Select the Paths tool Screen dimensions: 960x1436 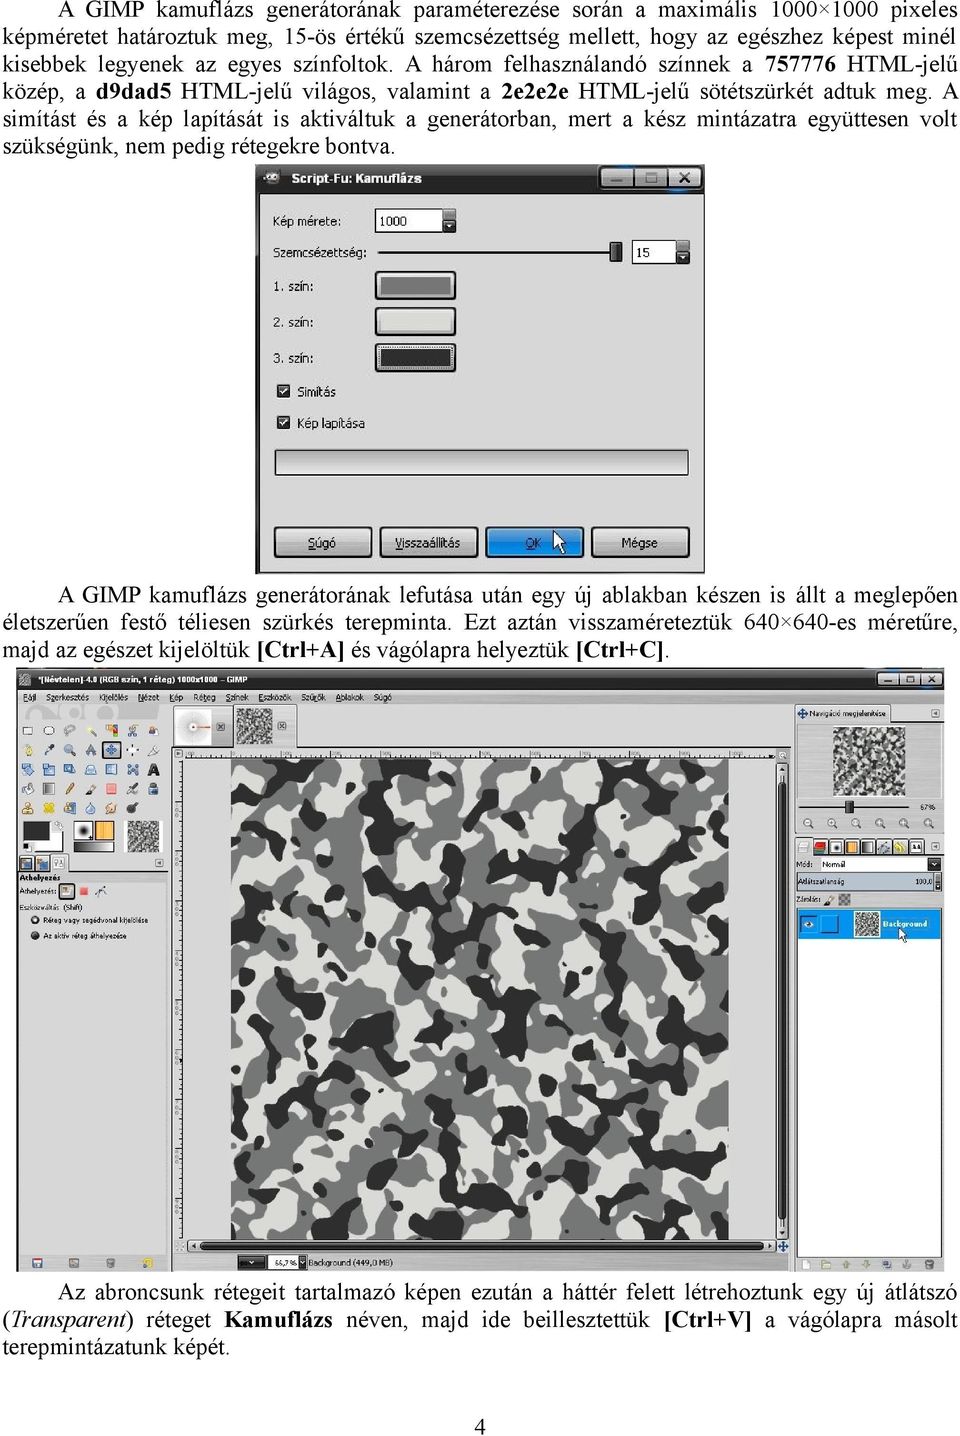click(28, 750)
